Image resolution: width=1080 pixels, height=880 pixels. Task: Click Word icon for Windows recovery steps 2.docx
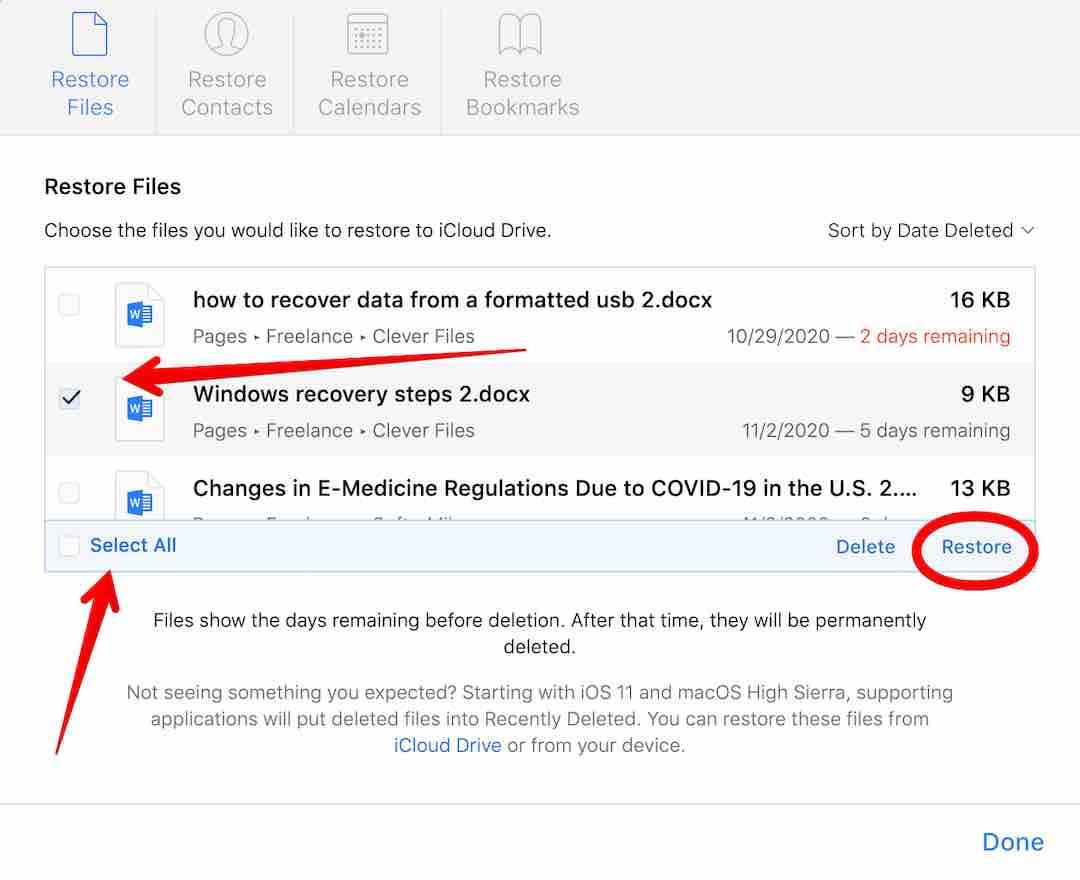[x=140, y=409]
